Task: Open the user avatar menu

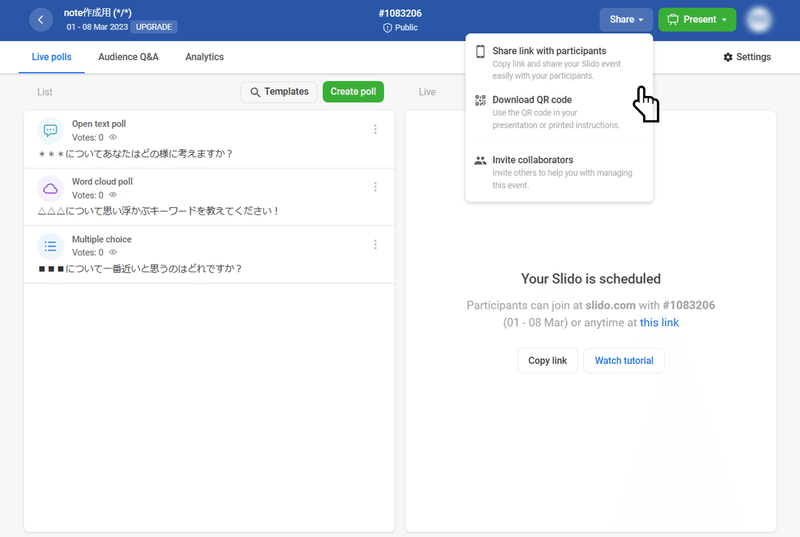Action: (x=759, y=20)
